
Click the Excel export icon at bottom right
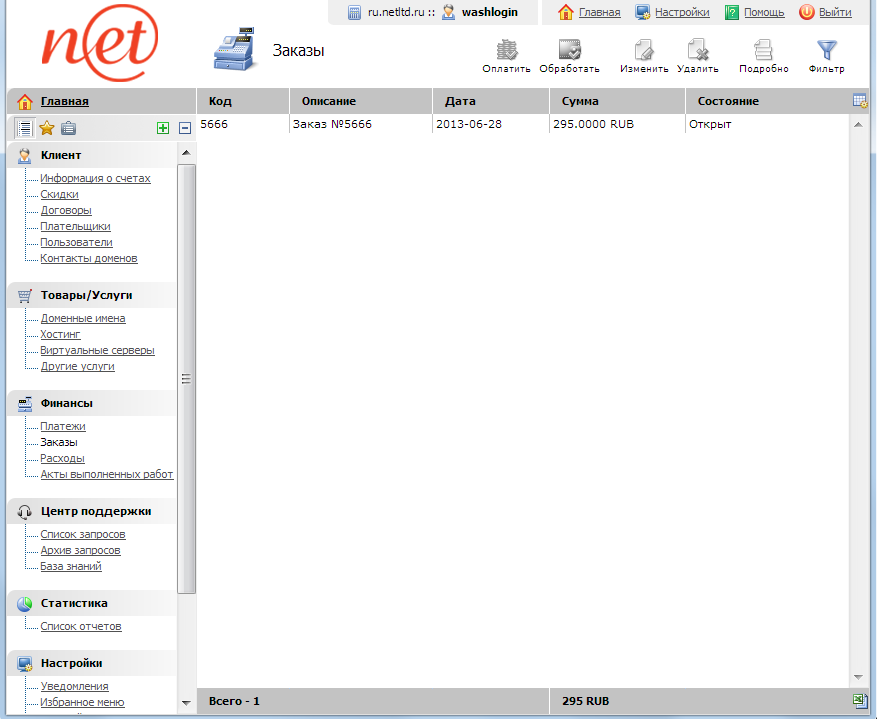click(859, 701)
